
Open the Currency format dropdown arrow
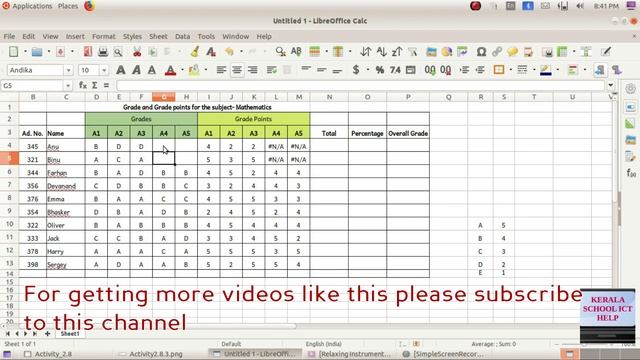tap(368, 70)
